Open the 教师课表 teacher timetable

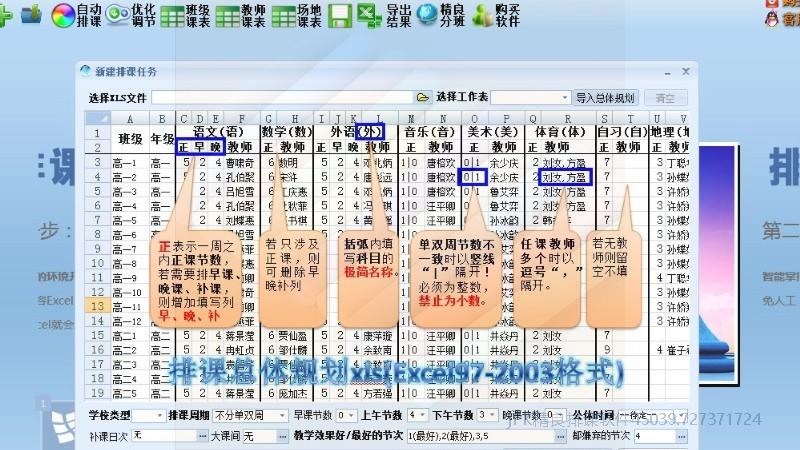coord(241,15)
